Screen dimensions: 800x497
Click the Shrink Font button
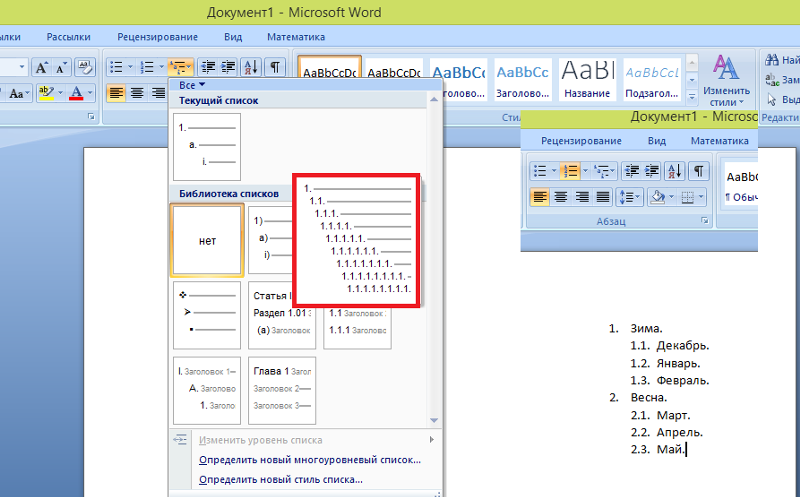coord(61,67)
